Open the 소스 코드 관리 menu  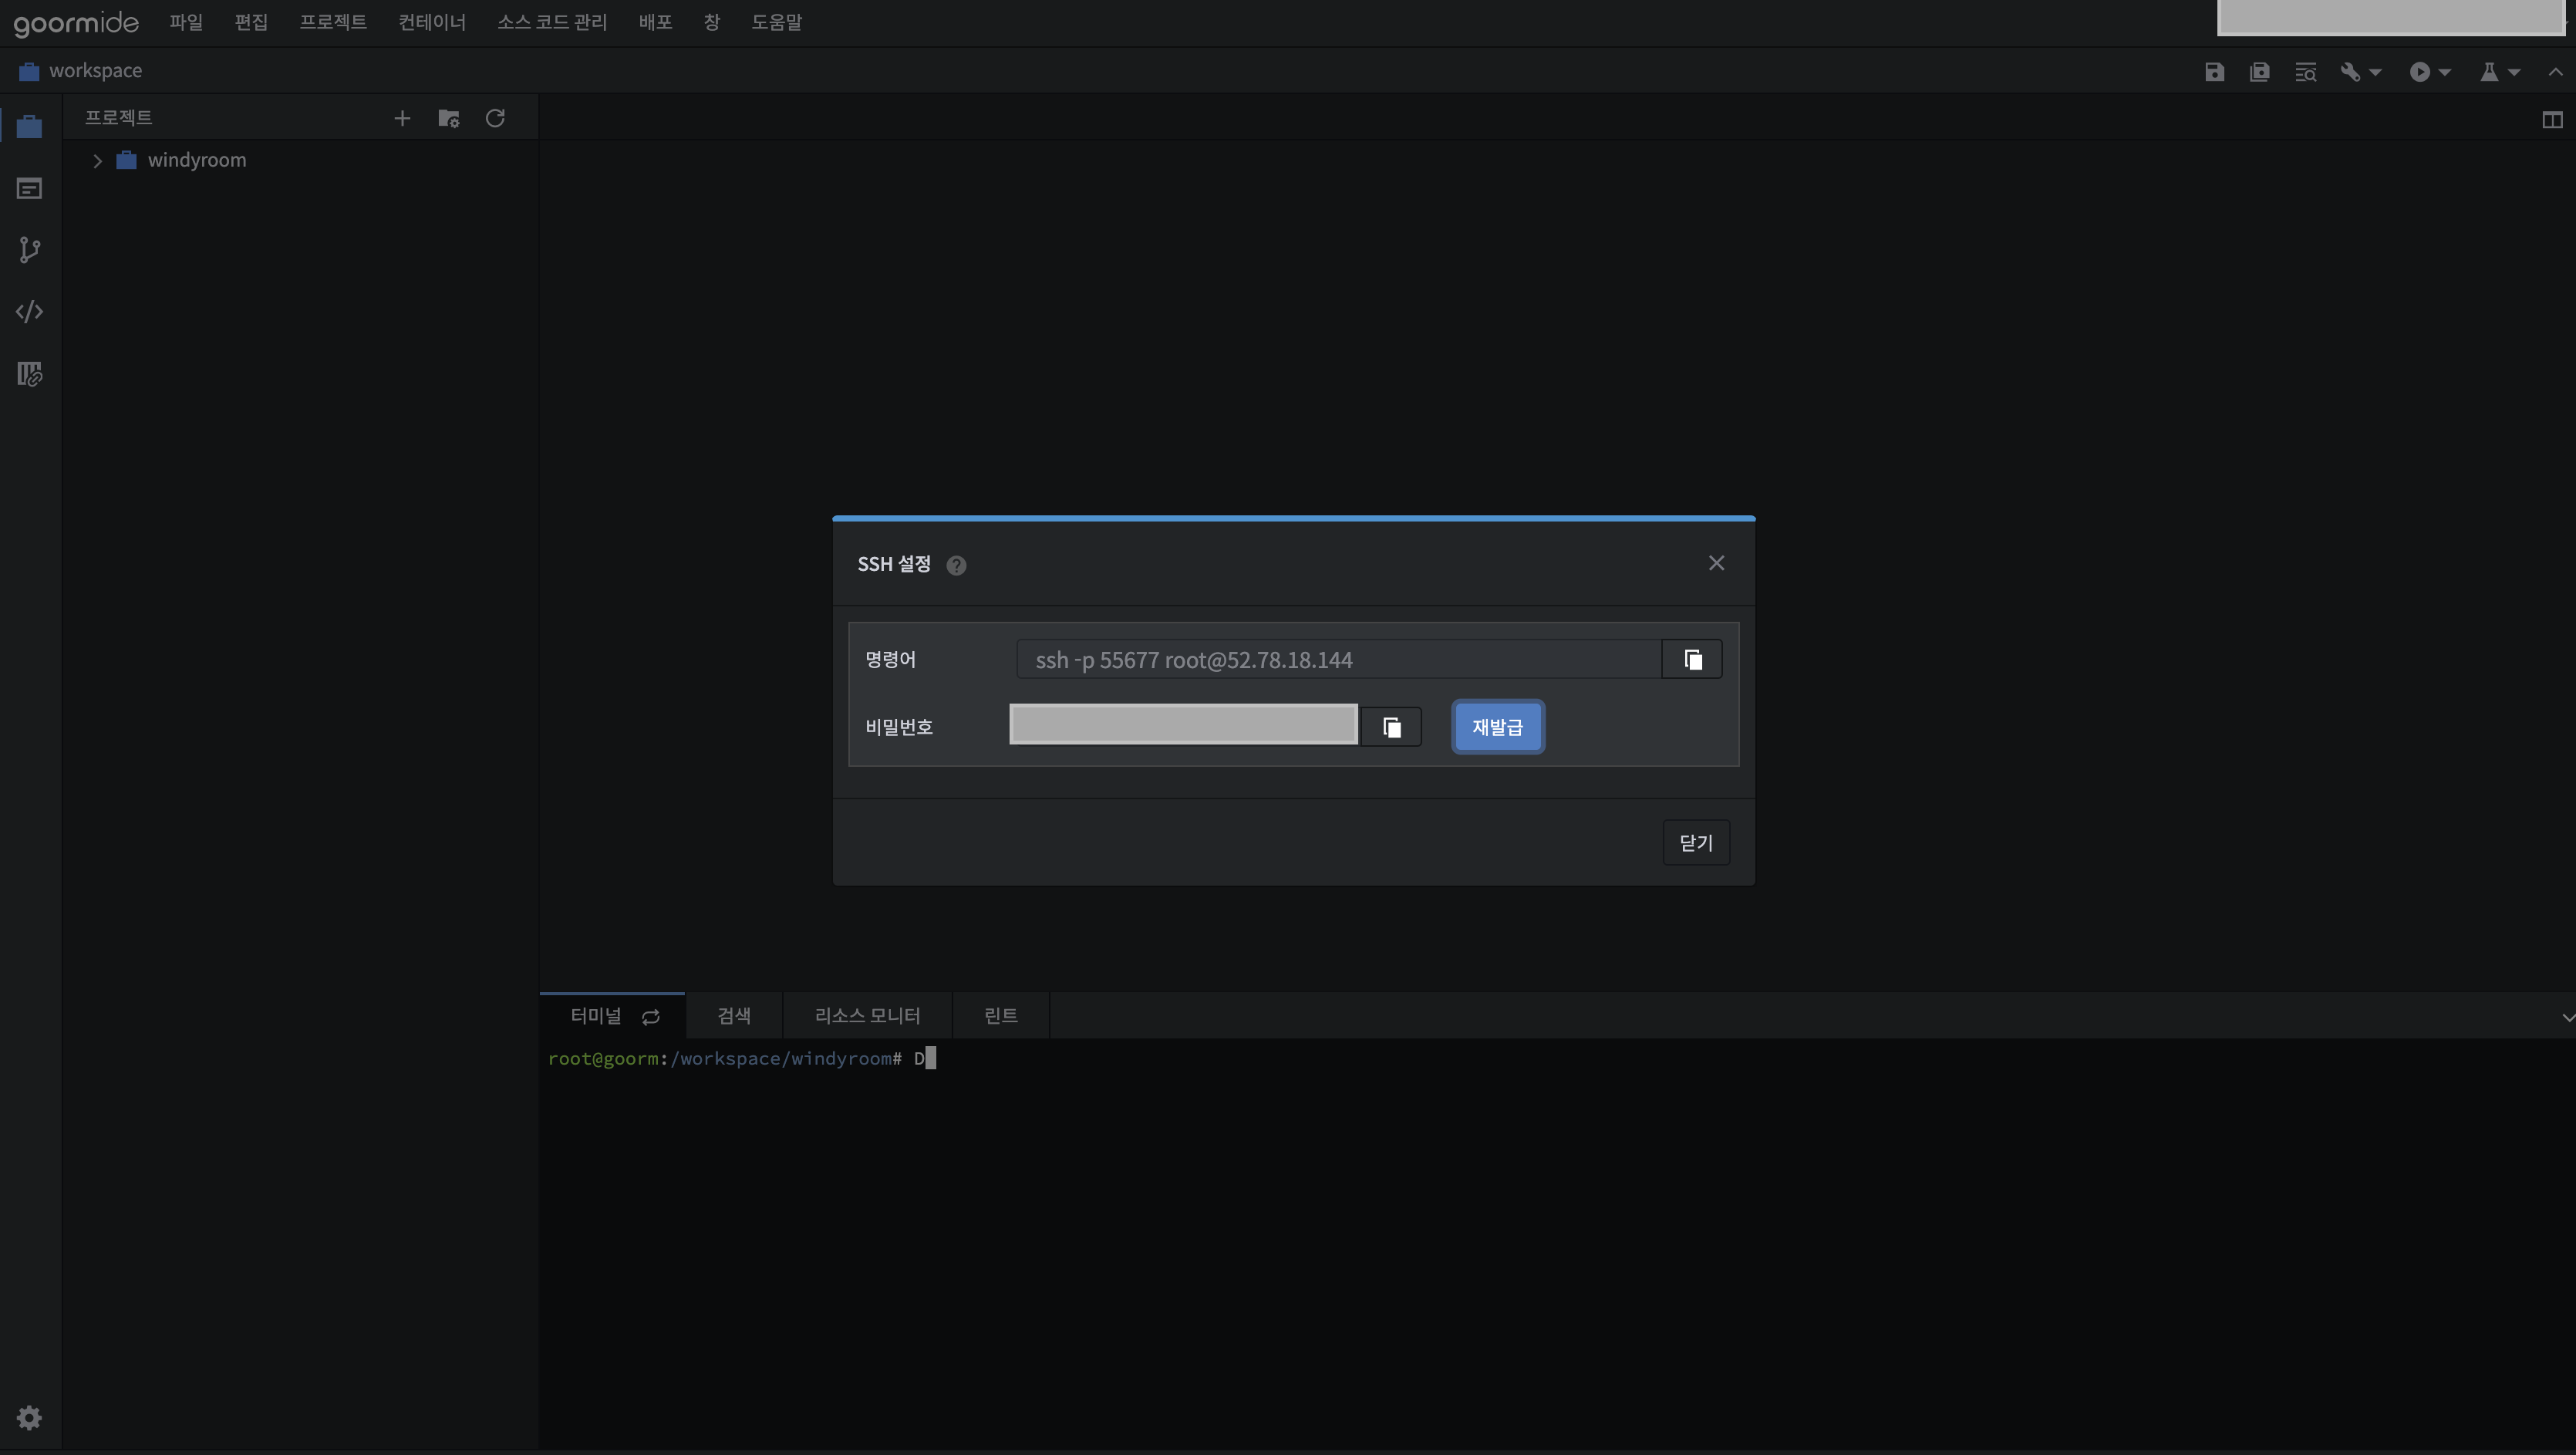coord(552,22)
